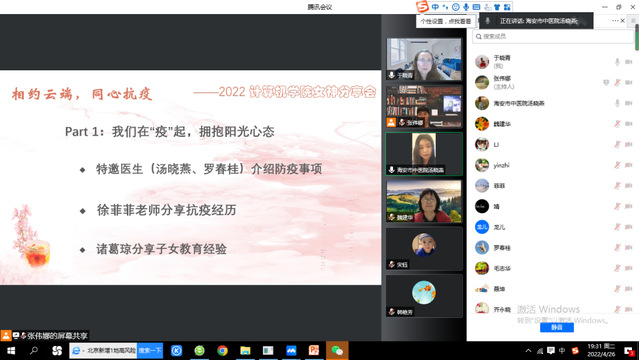Open Tencent Meeting icon in taskbar
The height and width of the screenshot is (360, 639).
[291, 351]
